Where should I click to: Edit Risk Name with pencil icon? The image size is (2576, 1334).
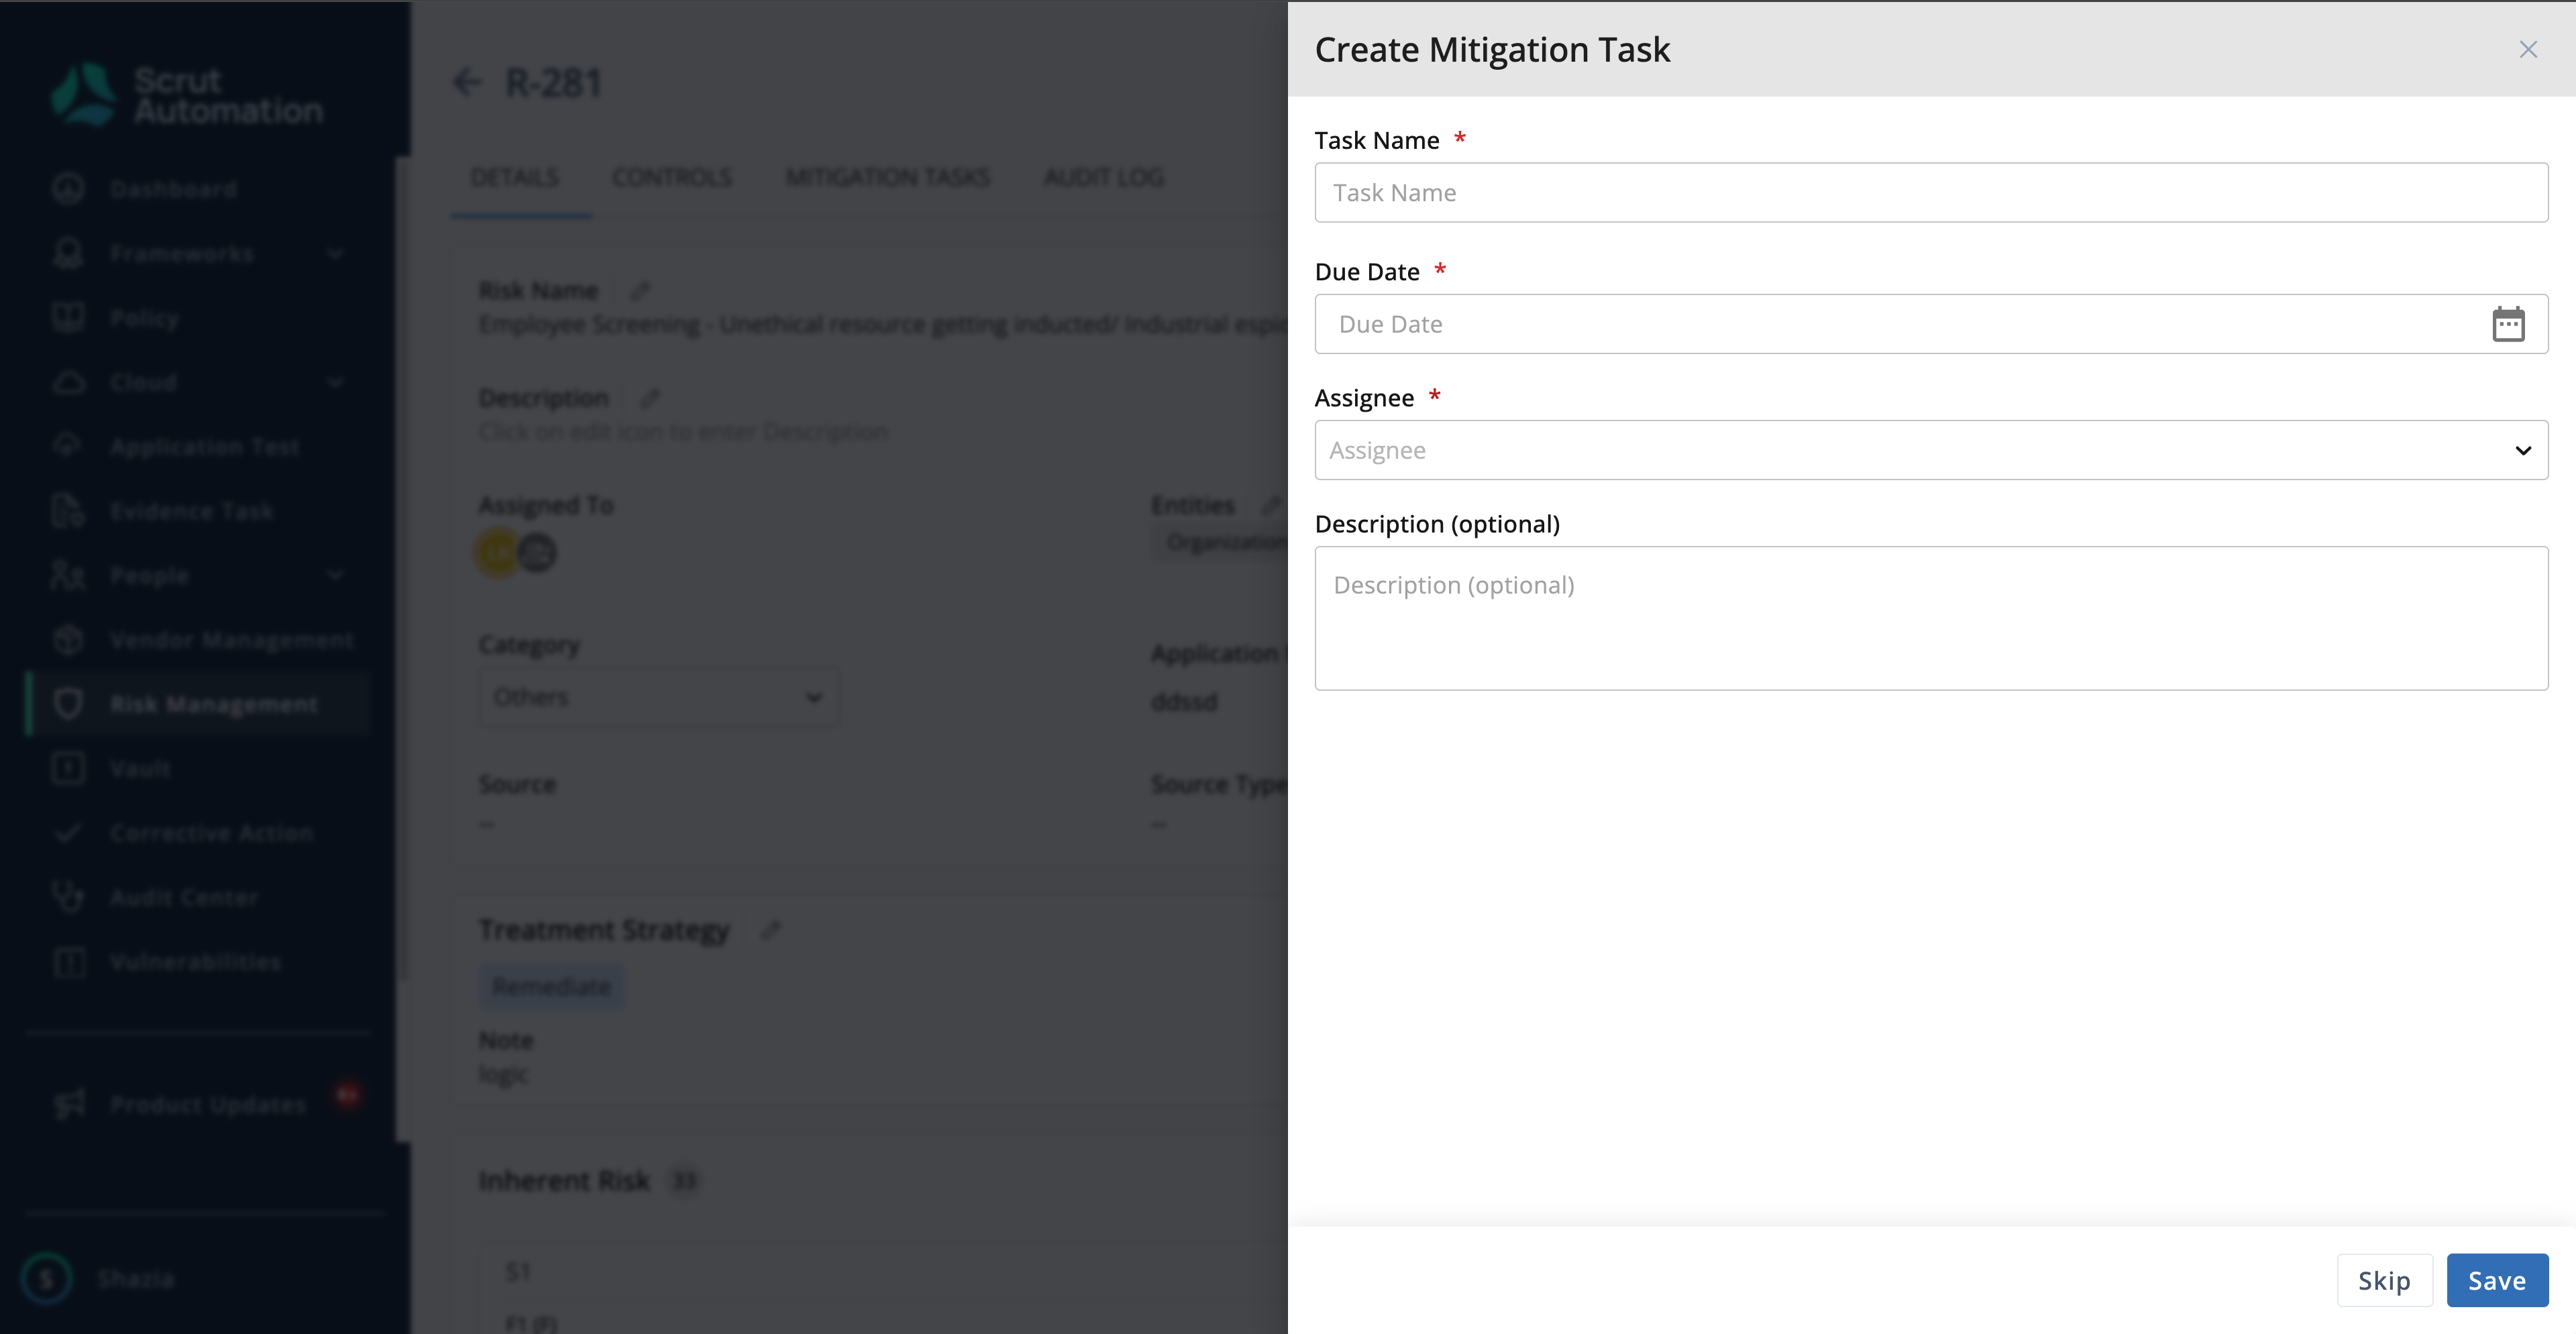(x=640, y=290)
